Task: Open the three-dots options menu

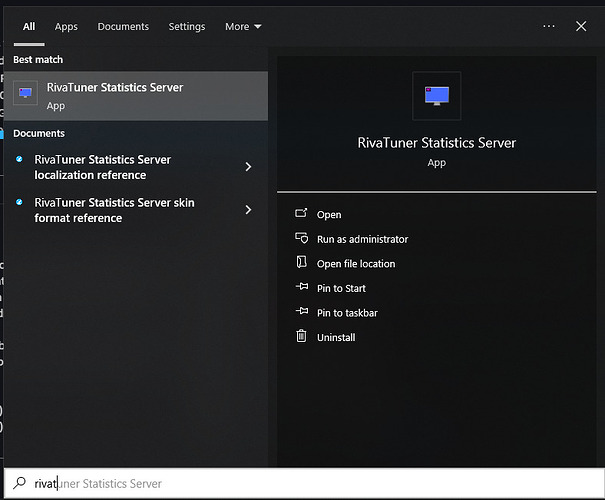Action: point(549,26)
